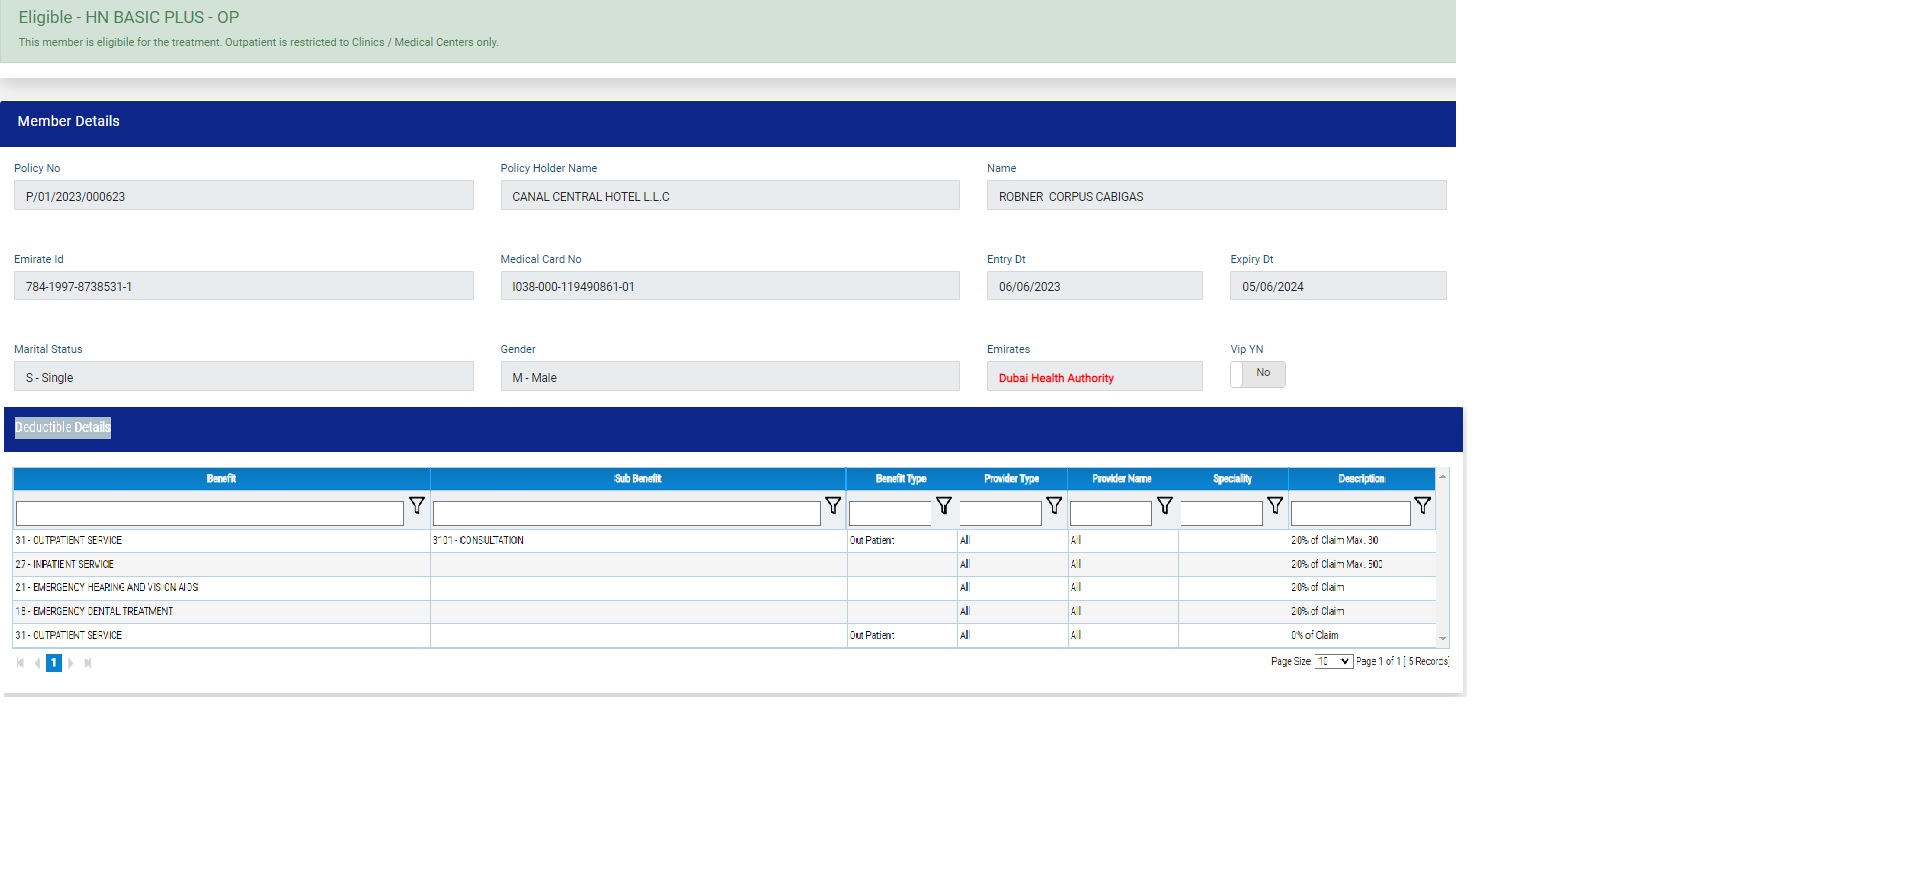Sort by the Benefit column header
Image resolution: width=1910 pixels, height=876 pixels.
[221, 479]
